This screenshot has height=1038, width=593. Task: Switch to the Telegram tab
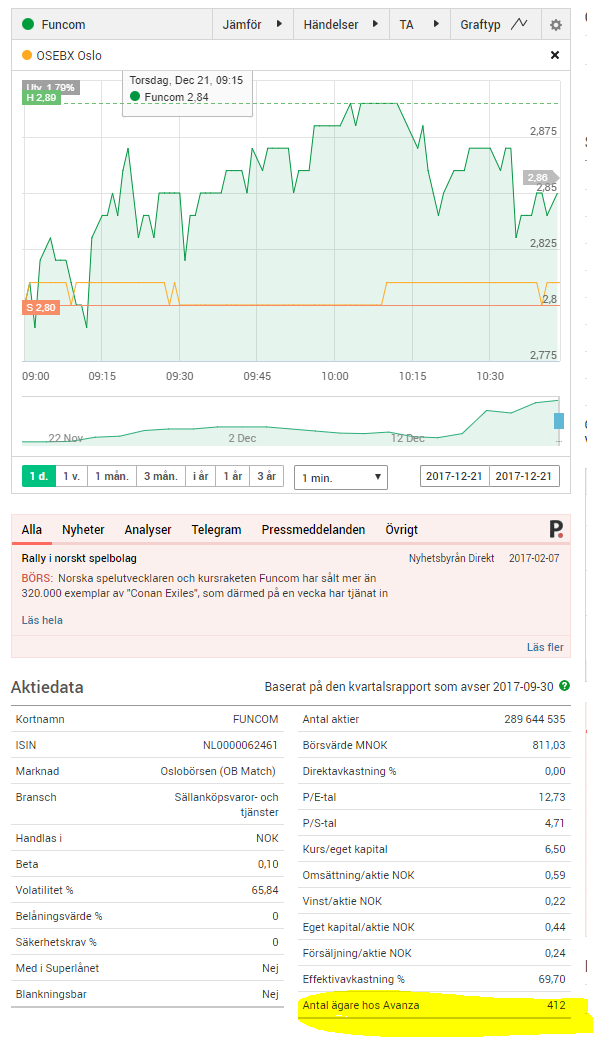coord(216,530)
